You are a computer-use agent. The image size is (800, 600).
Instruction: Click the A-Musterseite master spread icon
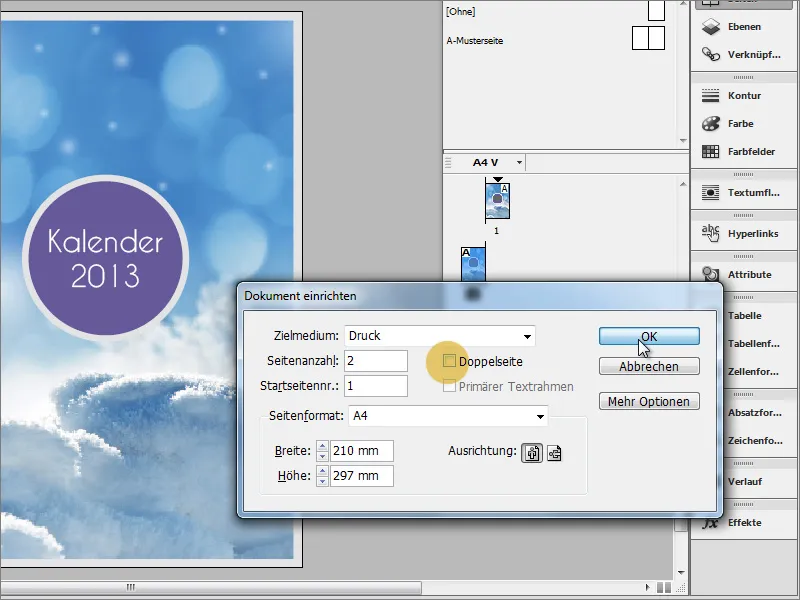click(x=648, y=38)
